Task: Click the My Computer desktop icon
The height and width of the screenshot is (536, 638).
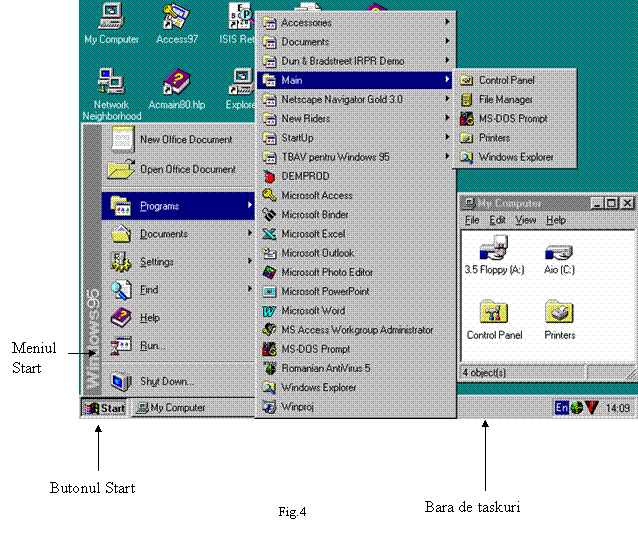Action: pyautogui.click(x=111, y=17)
